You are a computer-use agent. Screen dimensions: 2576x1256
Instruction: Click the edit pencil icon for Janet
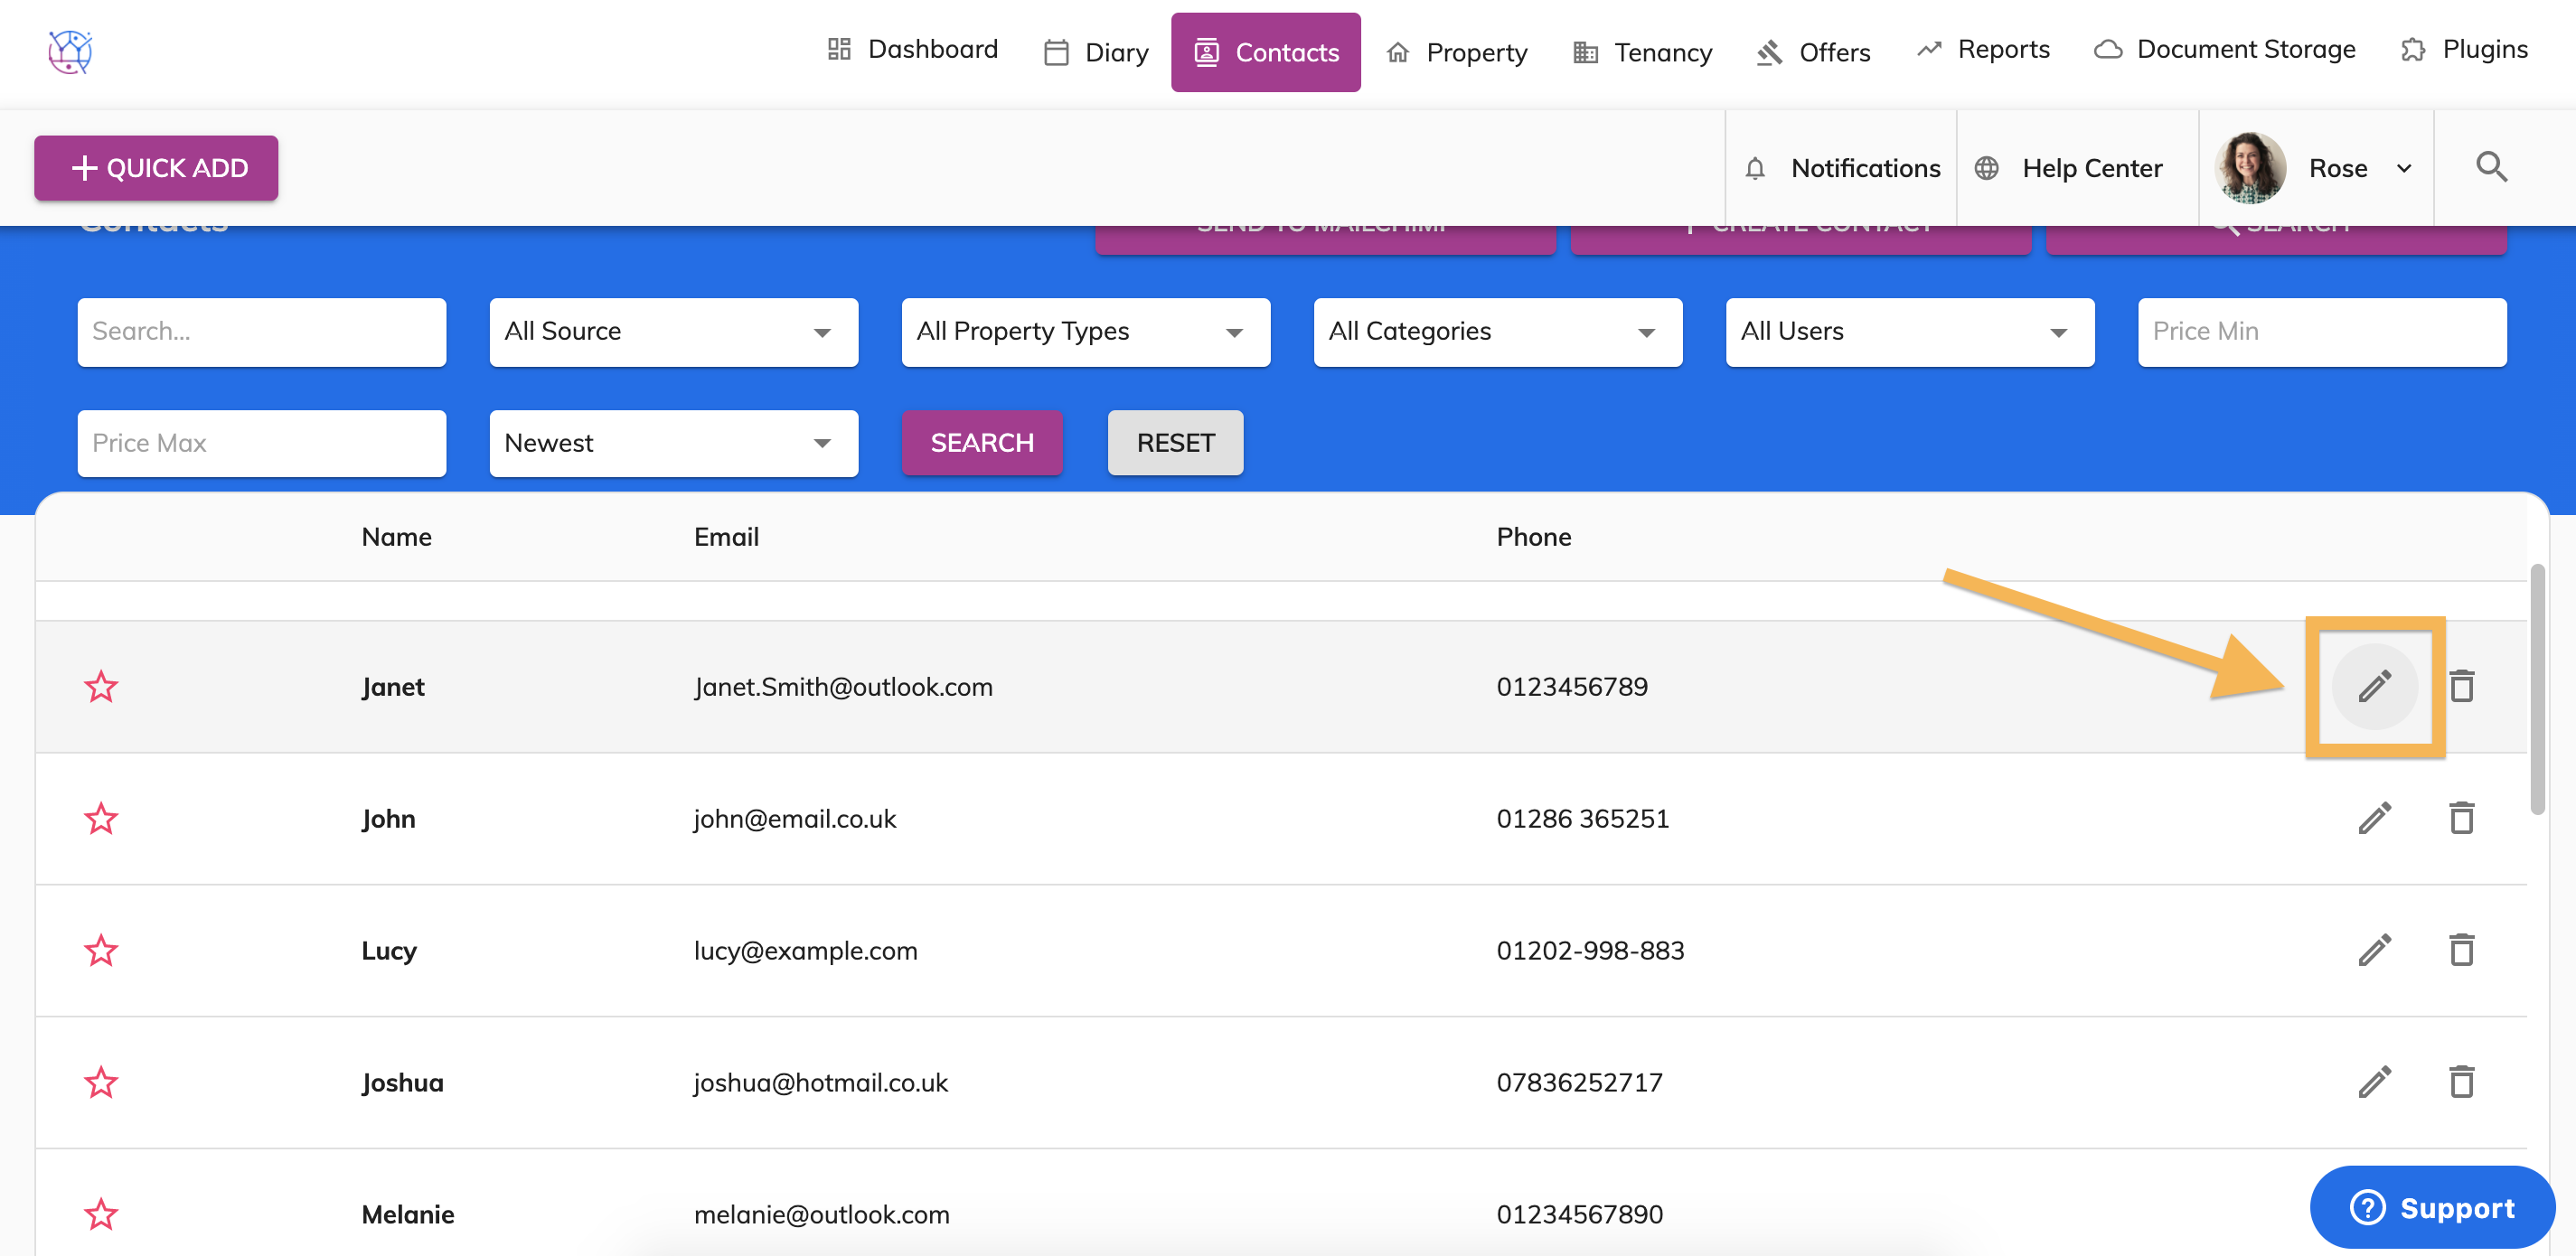[x=2374, y=686]
